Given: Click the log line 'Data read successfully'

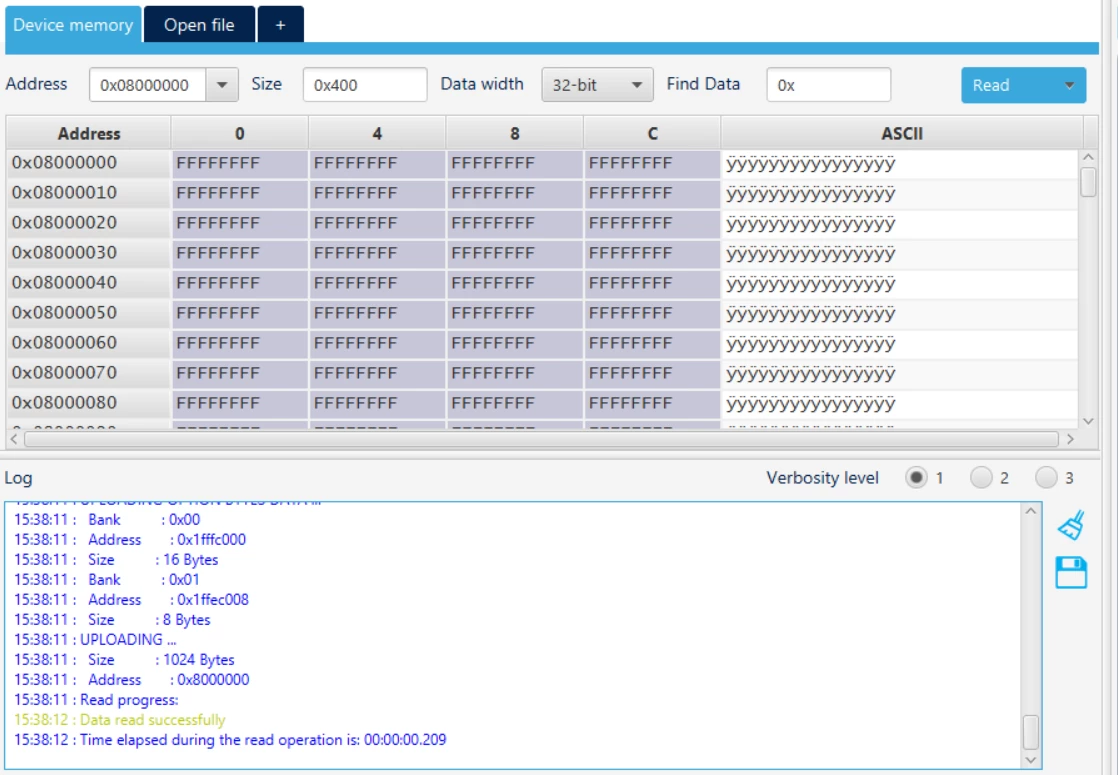Looking at the screenshot, I should click(x=120, y=720).
